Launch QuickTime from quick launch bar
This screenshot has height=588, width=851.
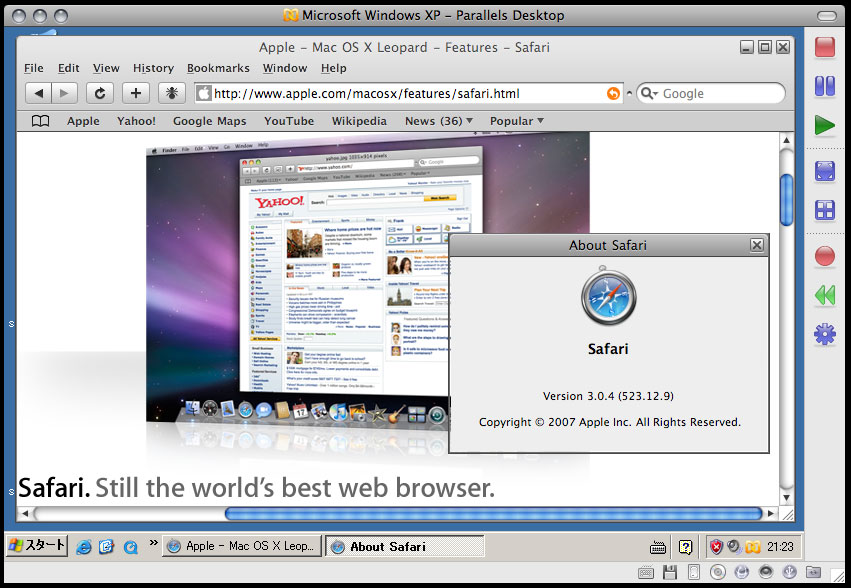pos(130,547)
